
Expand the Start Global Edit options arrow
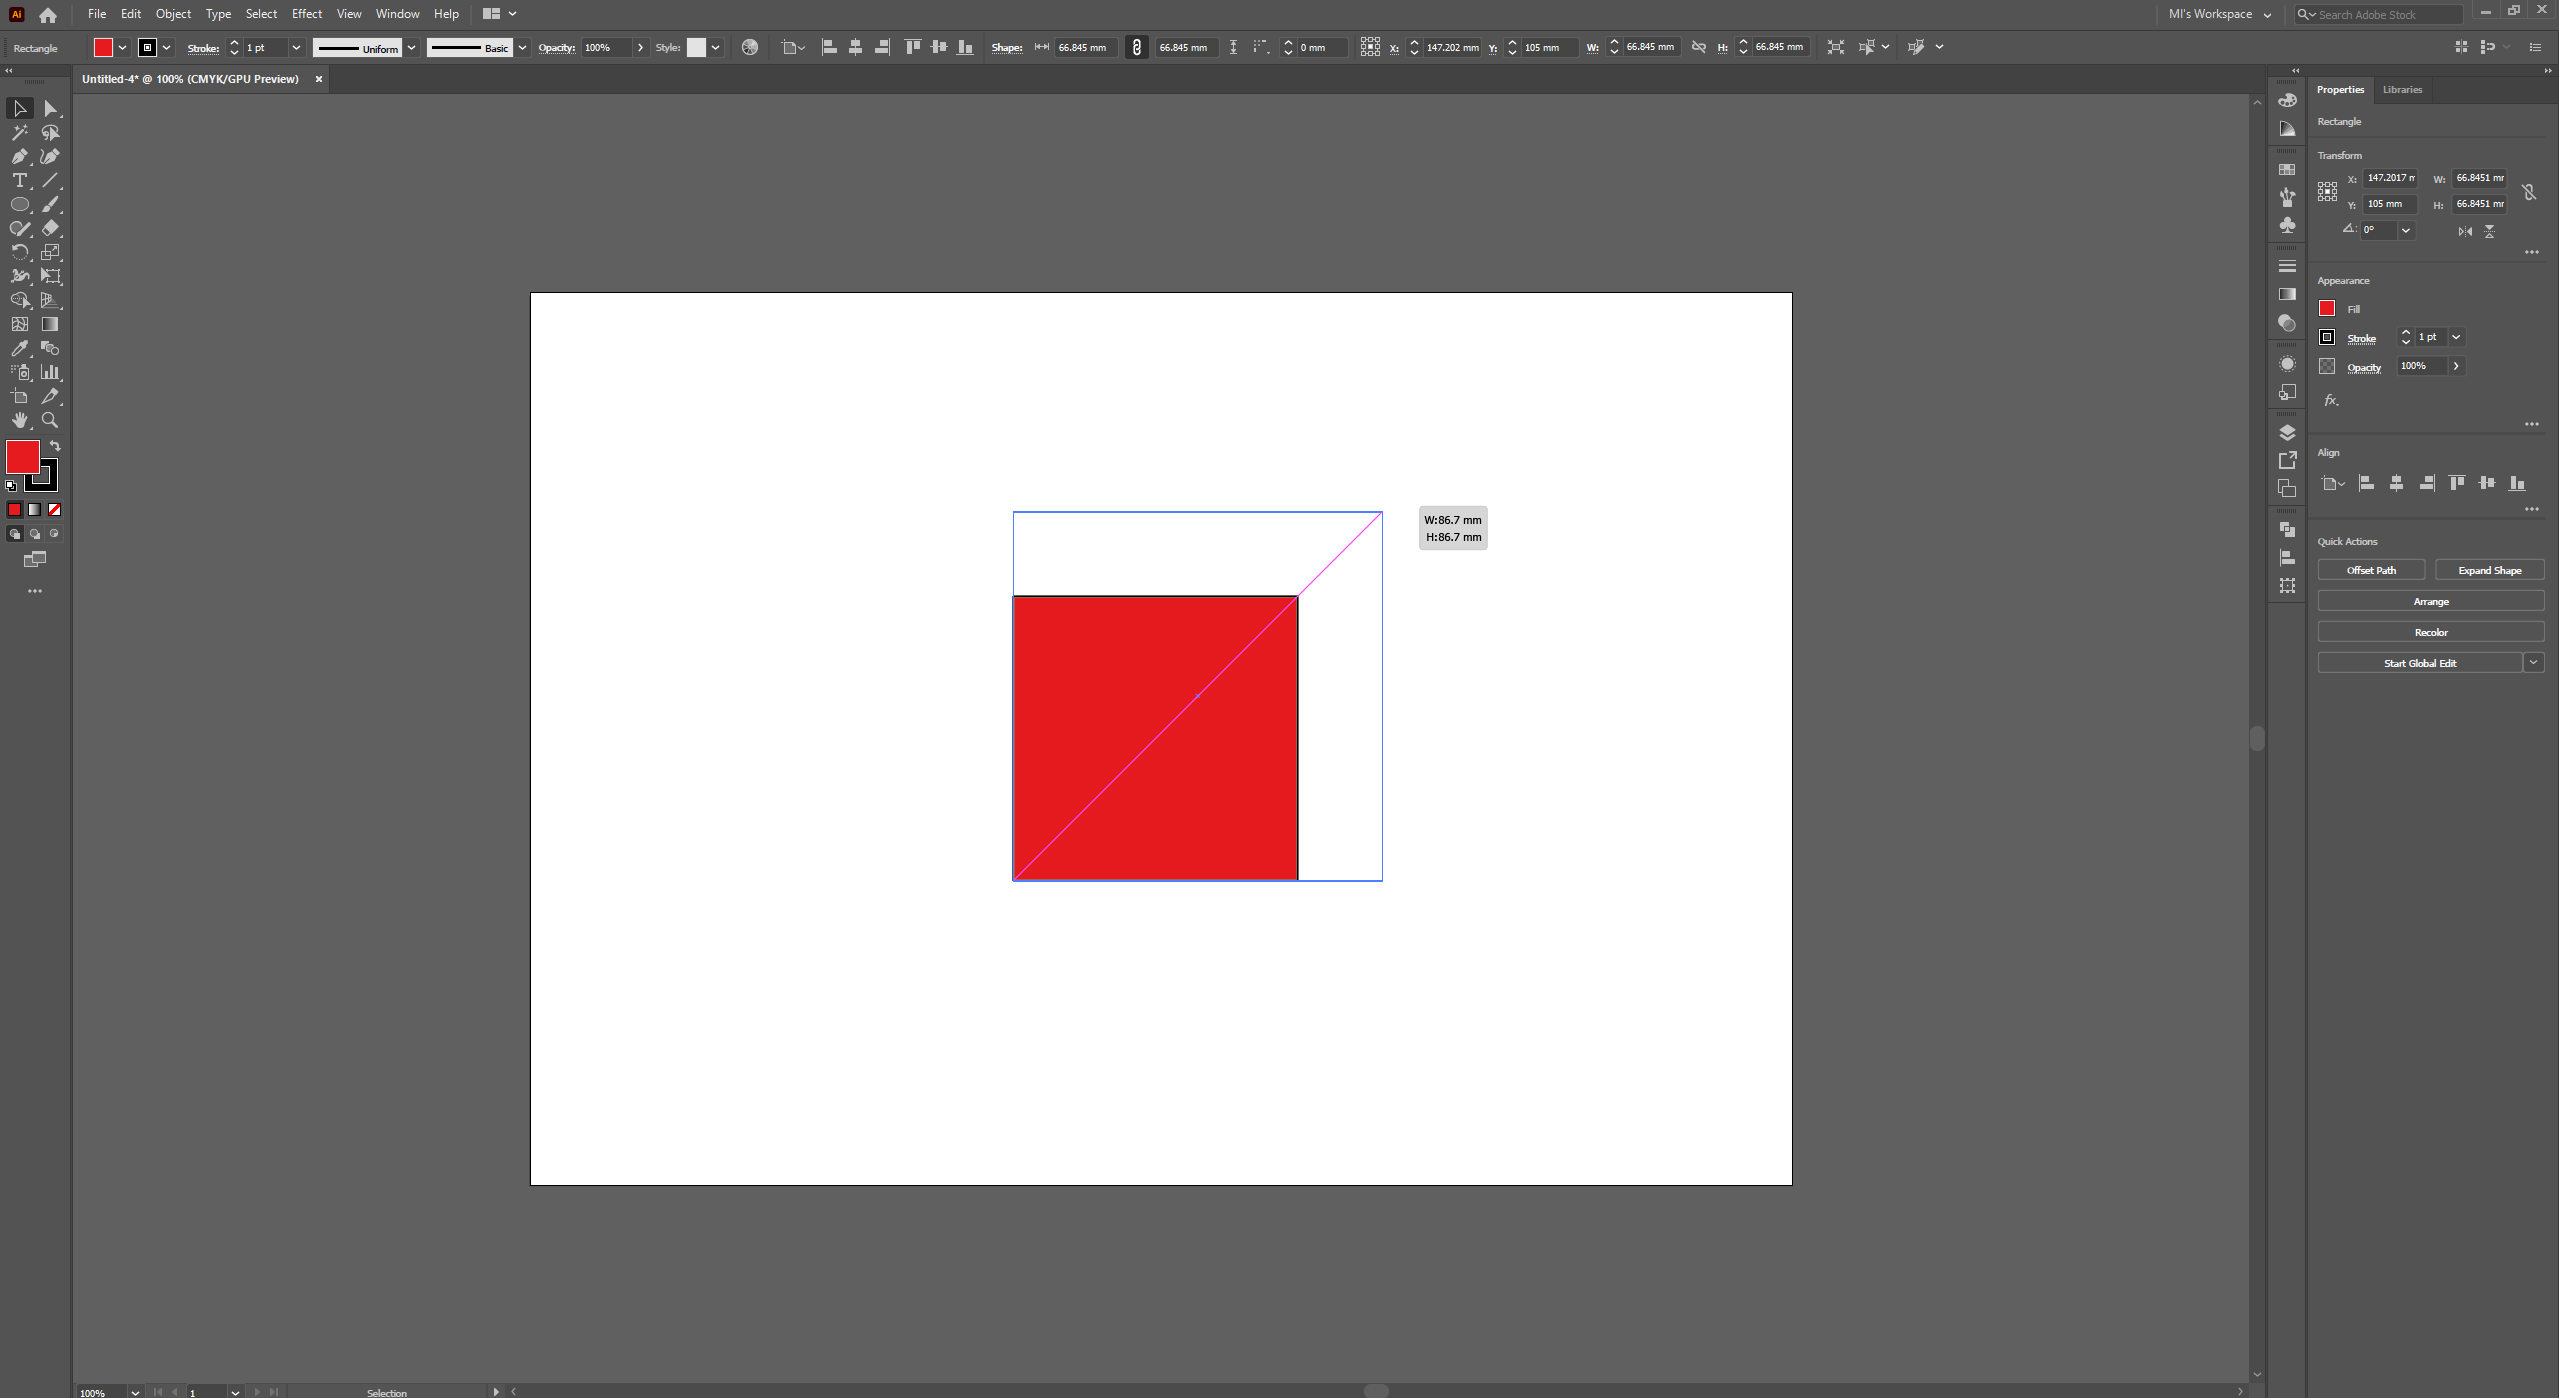click(x=2533, y=662)
